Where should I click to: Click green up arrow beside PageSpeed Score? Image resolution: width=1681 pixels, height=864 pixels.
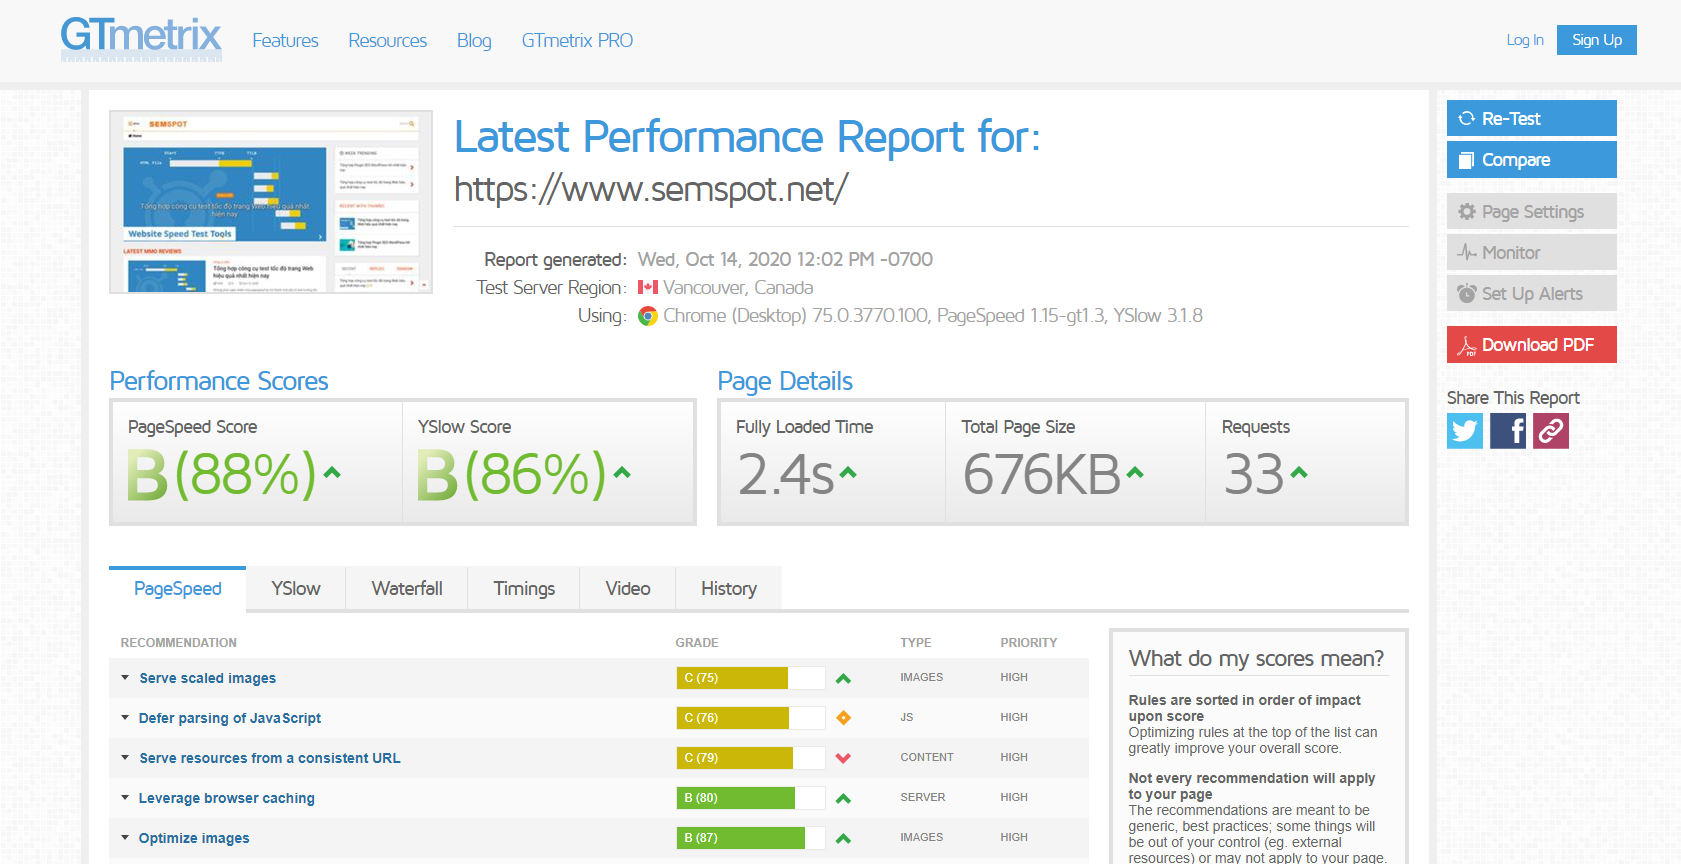pos(332,473)
